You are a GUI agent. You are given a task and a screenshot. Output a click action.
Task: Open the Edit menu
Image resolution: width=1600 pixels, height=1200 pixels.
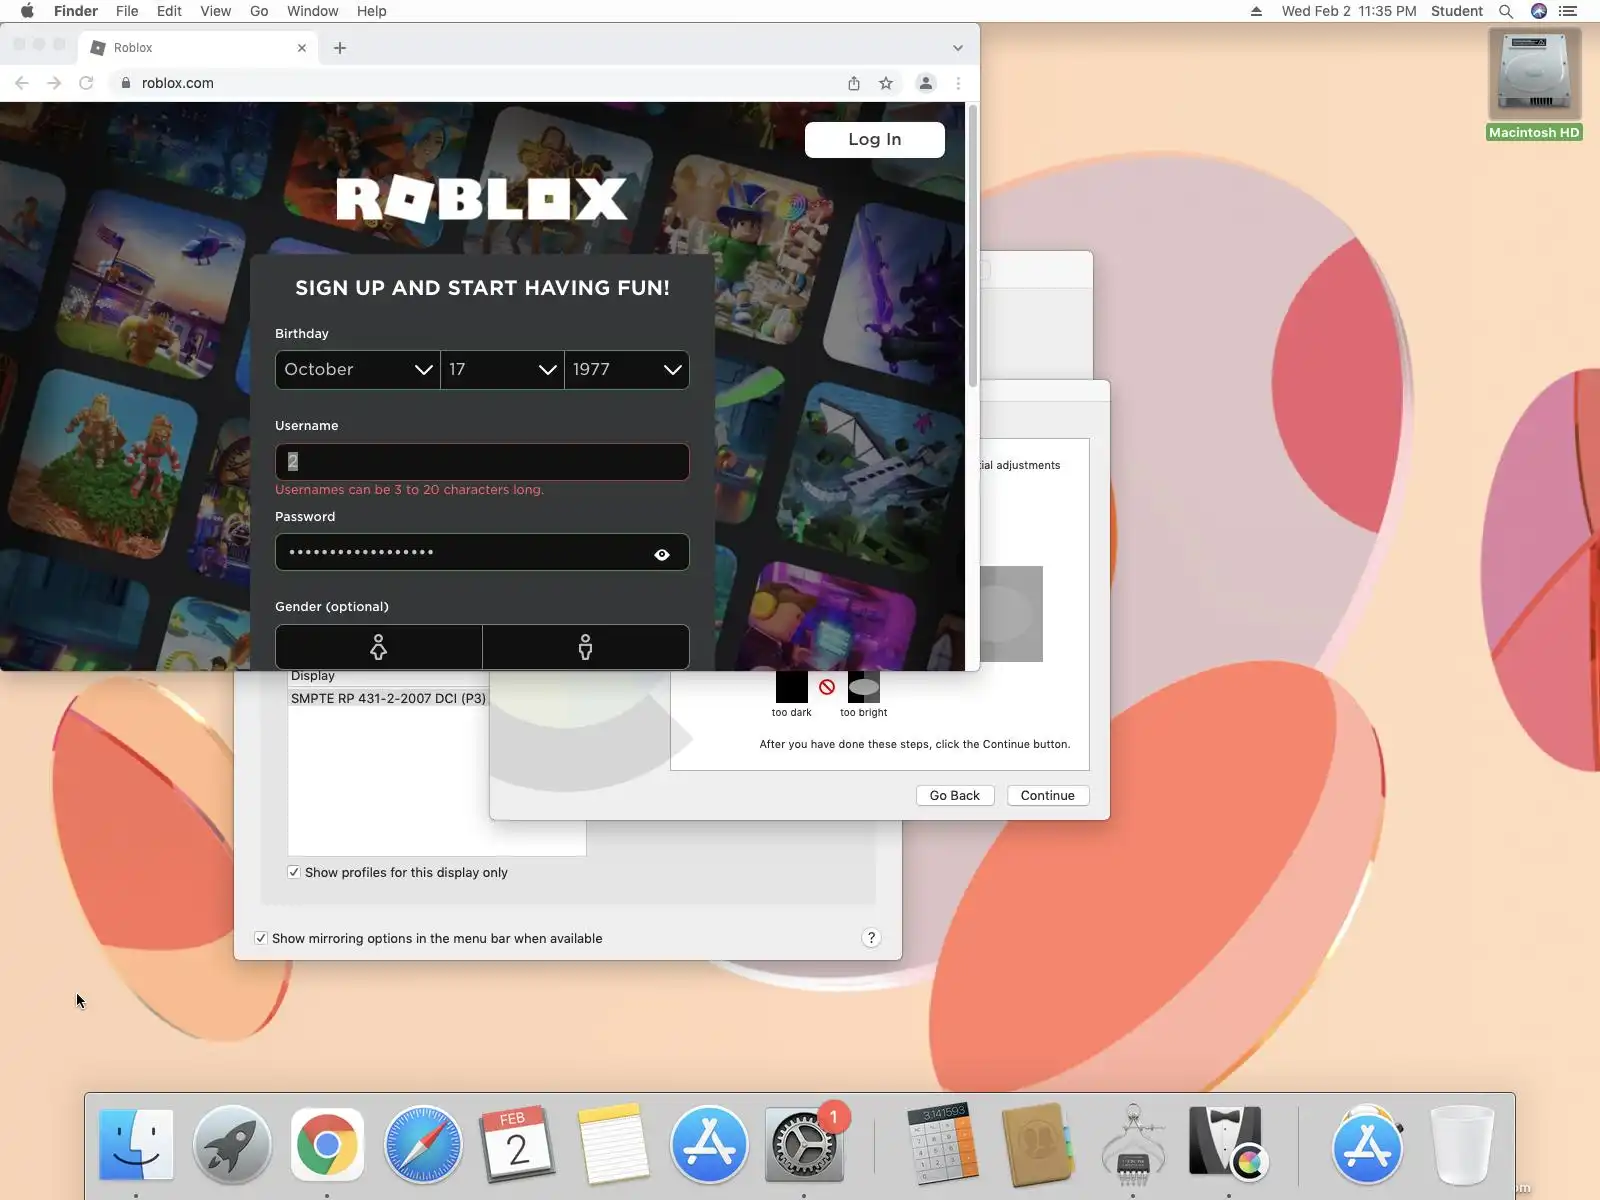pos(169,11)
